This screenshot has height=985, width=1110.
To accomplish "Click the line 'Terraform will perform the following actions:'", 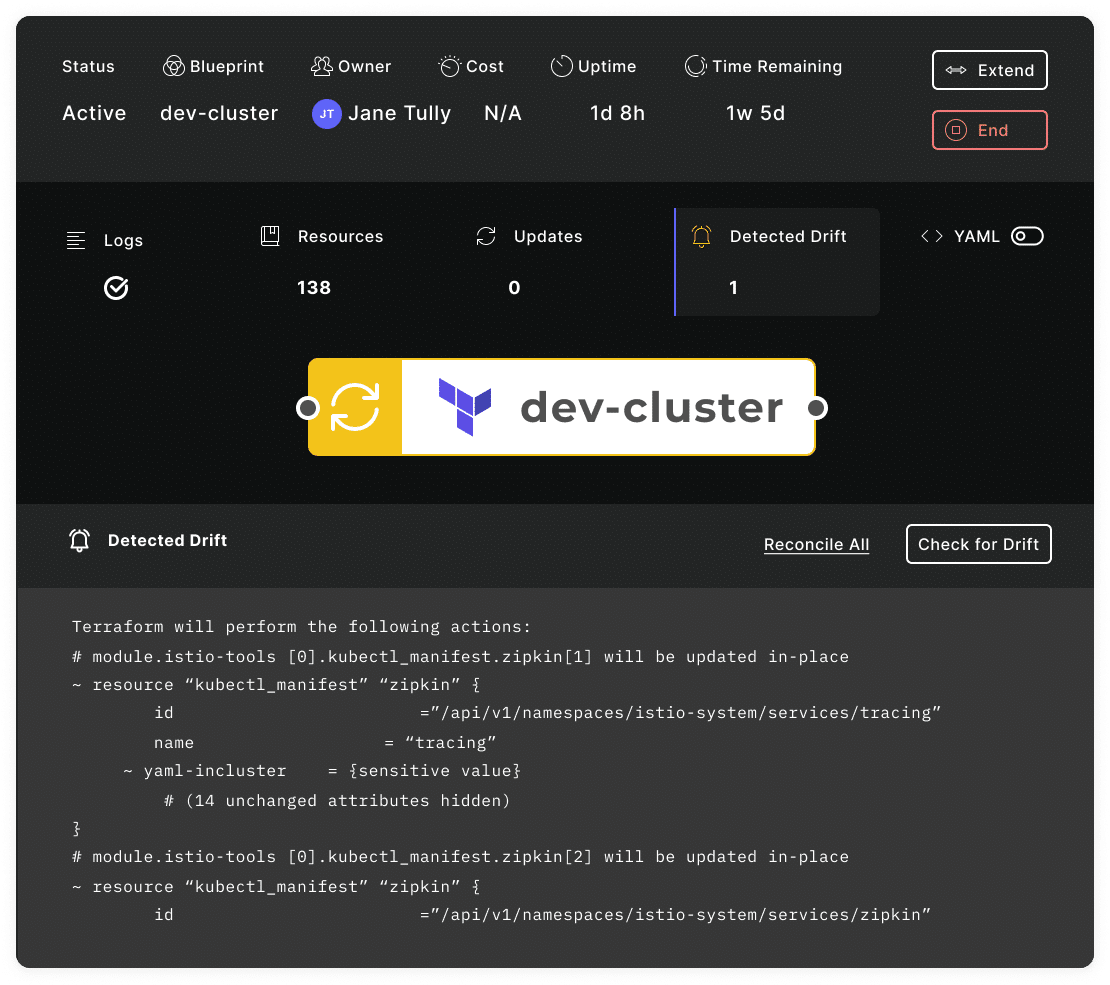I will (301, 627).
